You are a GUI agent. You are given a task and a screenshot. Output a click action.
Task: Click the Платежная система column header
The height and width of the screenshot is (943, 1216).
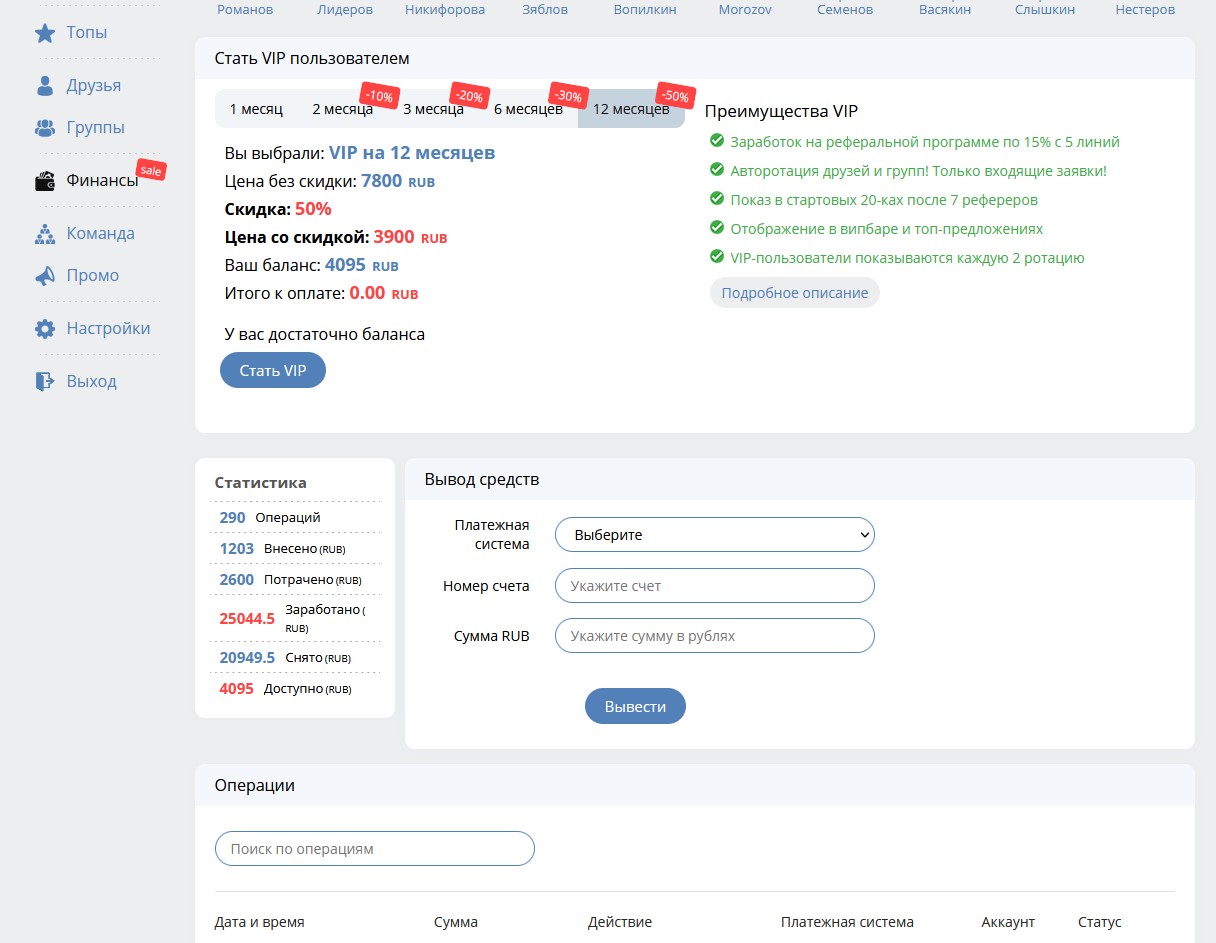847,922
